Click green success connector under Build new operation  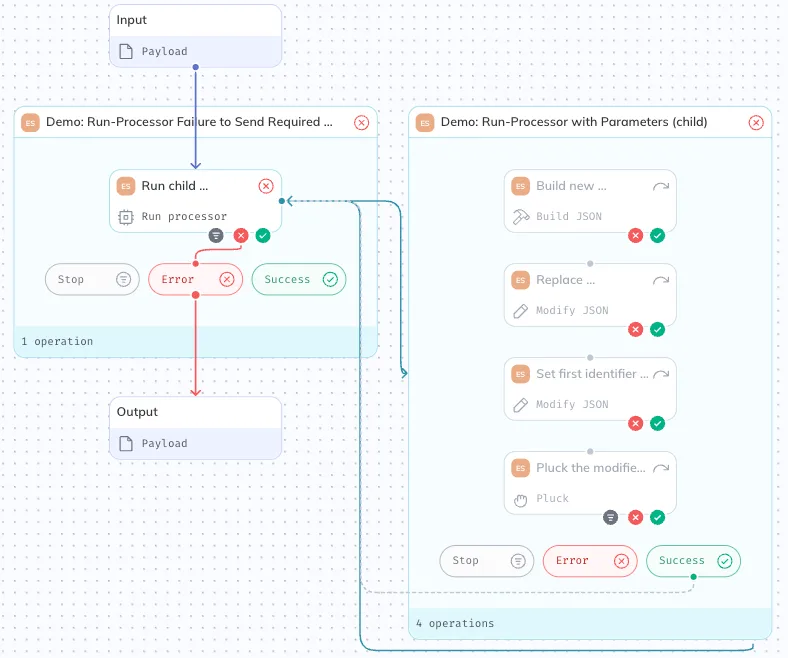pyautogui.click(x=657, y=235)
